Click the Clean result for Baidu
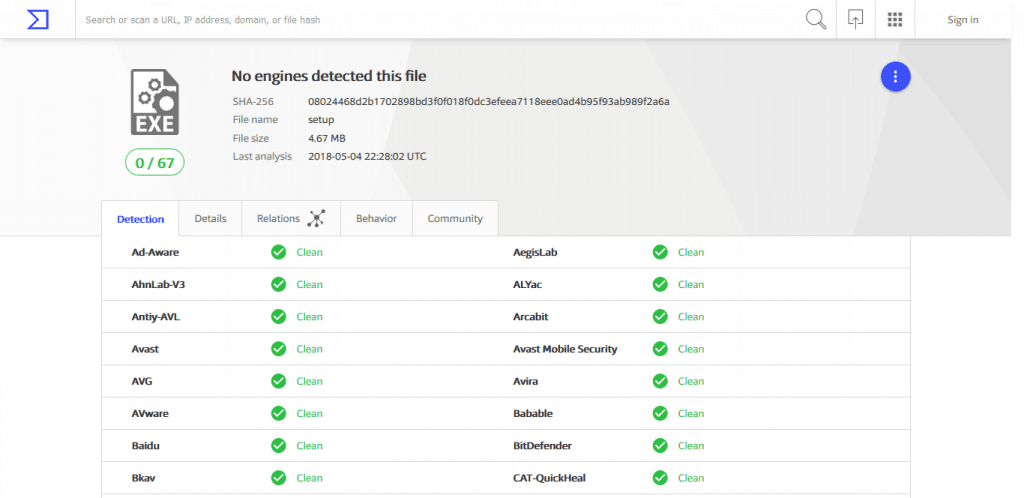1024x498 pixels. [x=310, y=446]
